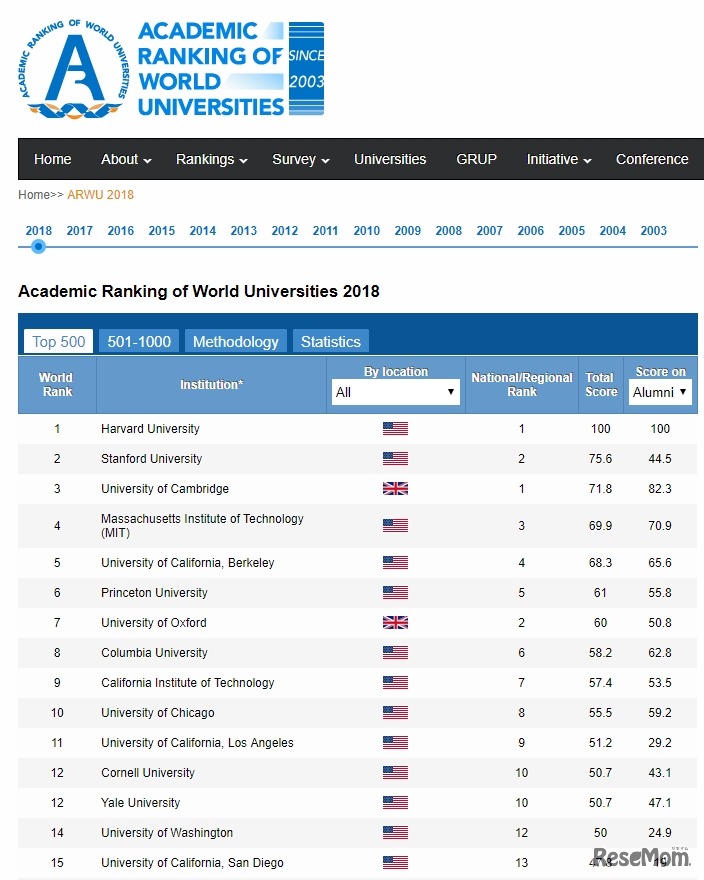Open the Harvard University link
This screenshot has width=704, height=880.
click(150, 429)
